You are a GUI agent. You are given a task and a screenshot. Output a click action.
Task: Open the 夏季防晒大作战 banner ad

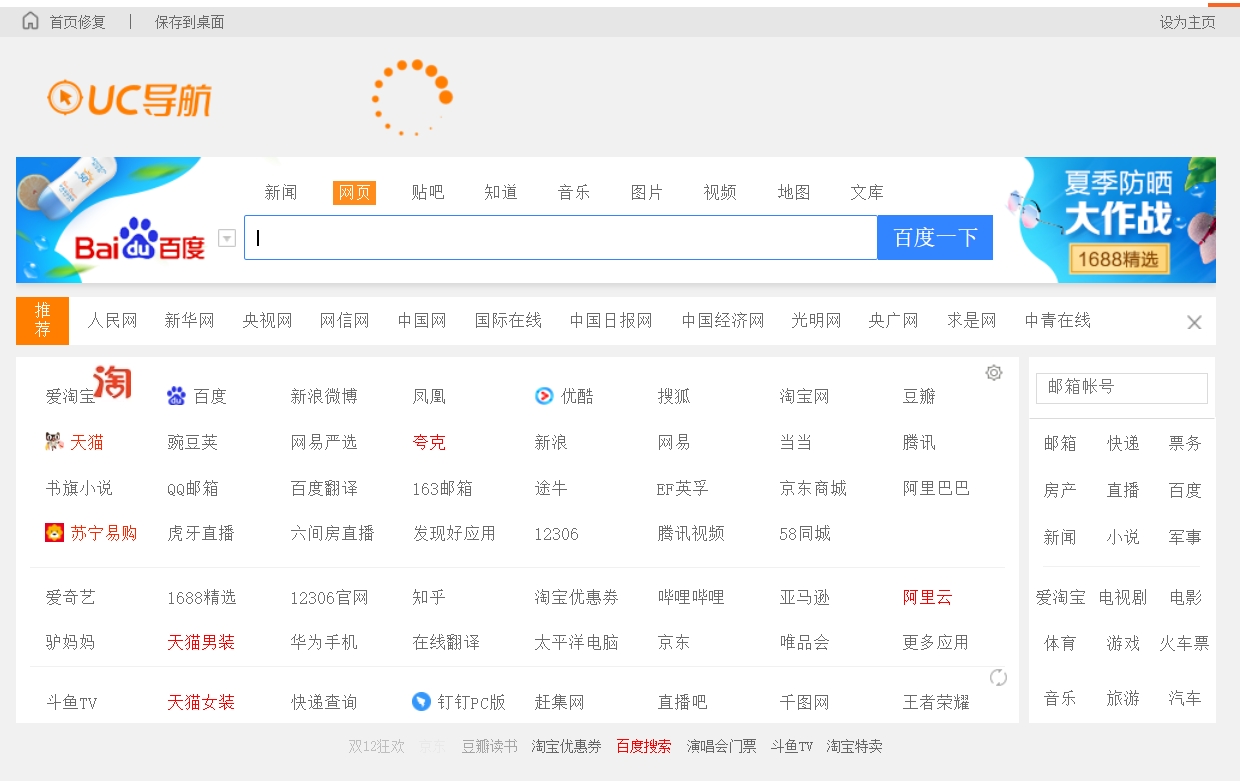1118,220
